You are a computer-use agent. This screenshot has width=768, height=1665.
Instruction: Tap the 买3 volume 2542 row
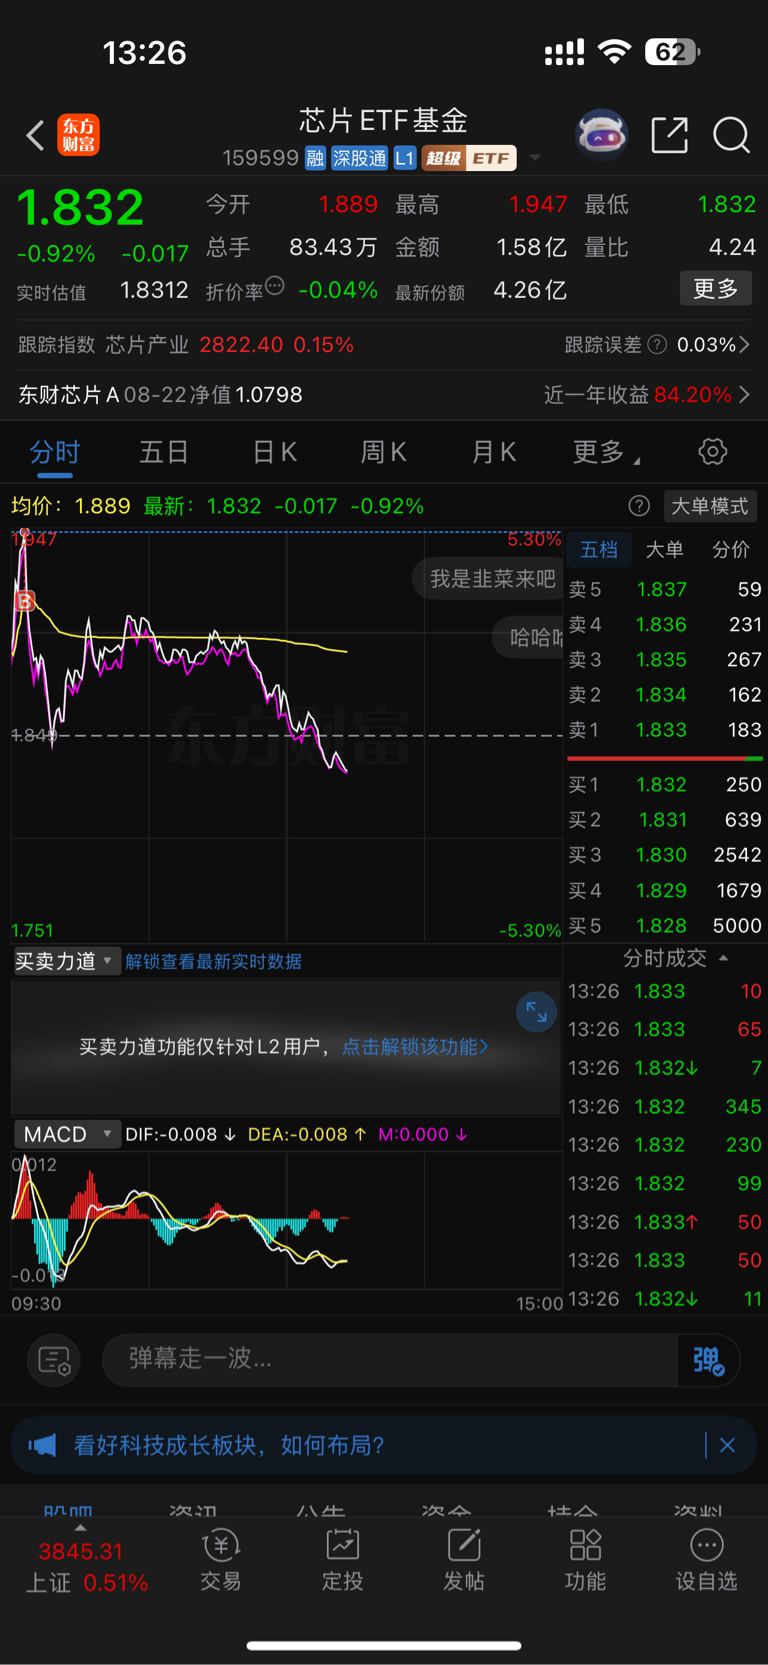point(665,855)
